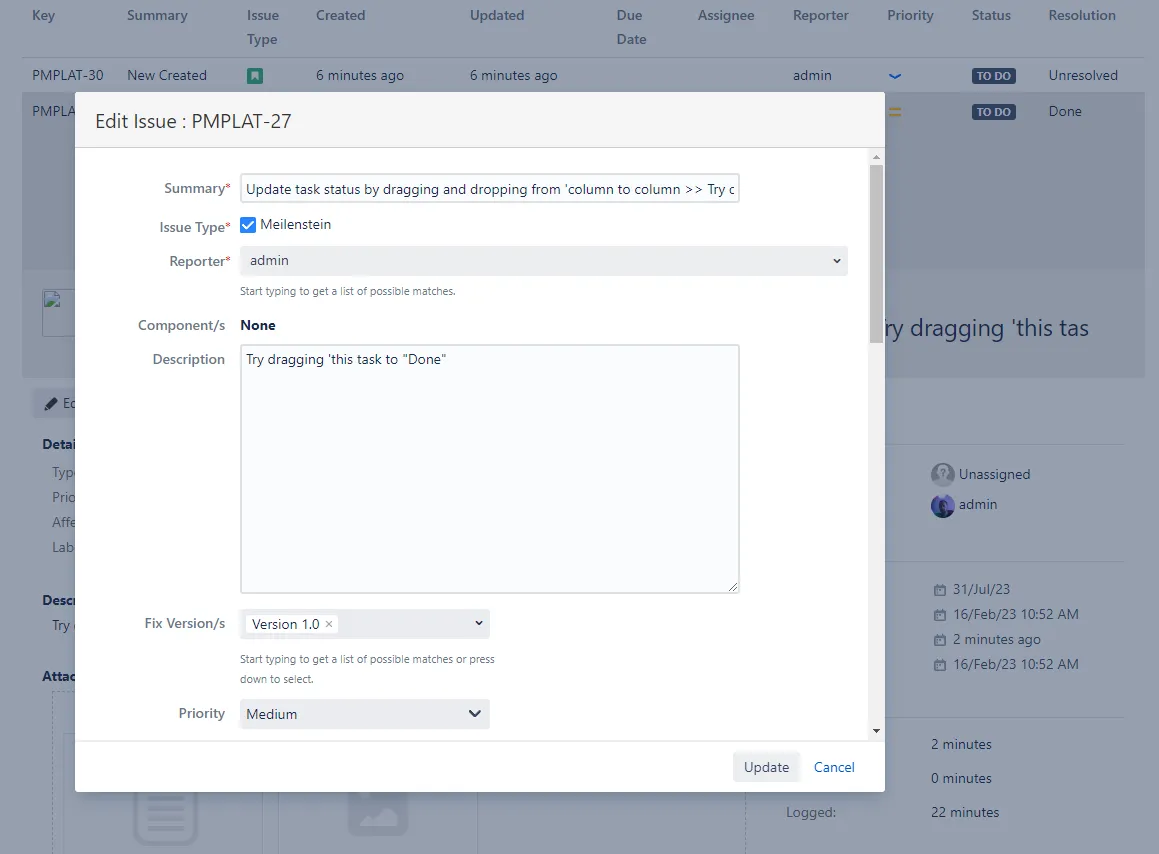The image size is (1159, 854).
Task: Click the Unassigned avatar icon
Action: tap(942, 474)
